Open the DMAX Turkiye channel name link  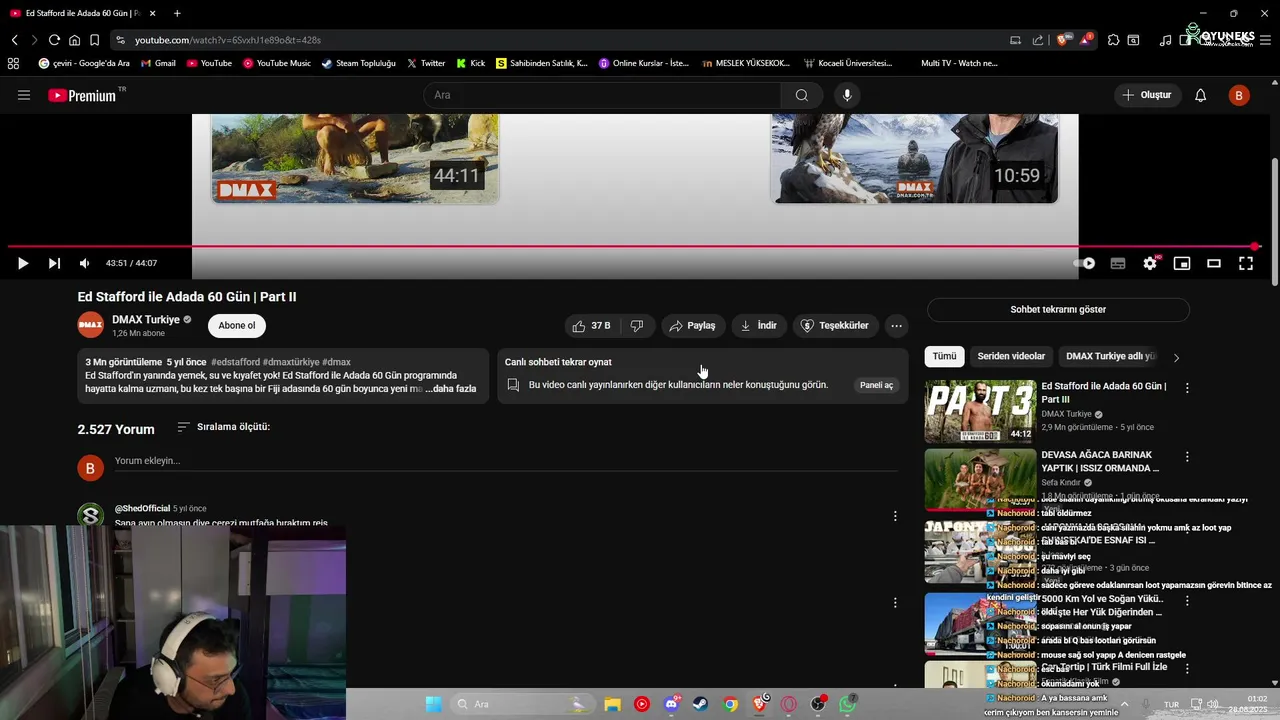(146, 320)
